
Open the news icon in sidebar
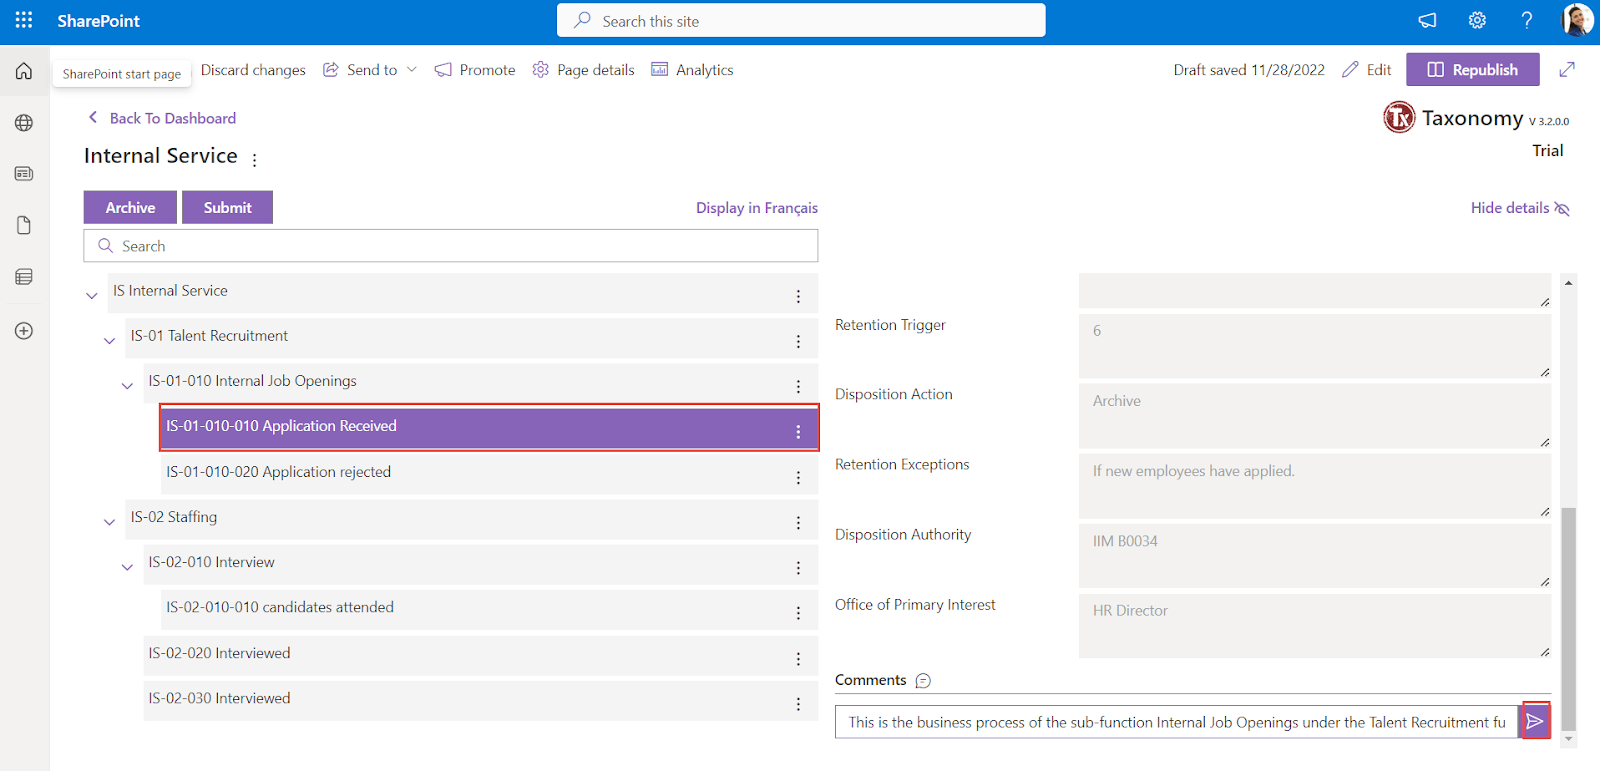[24, 174]
